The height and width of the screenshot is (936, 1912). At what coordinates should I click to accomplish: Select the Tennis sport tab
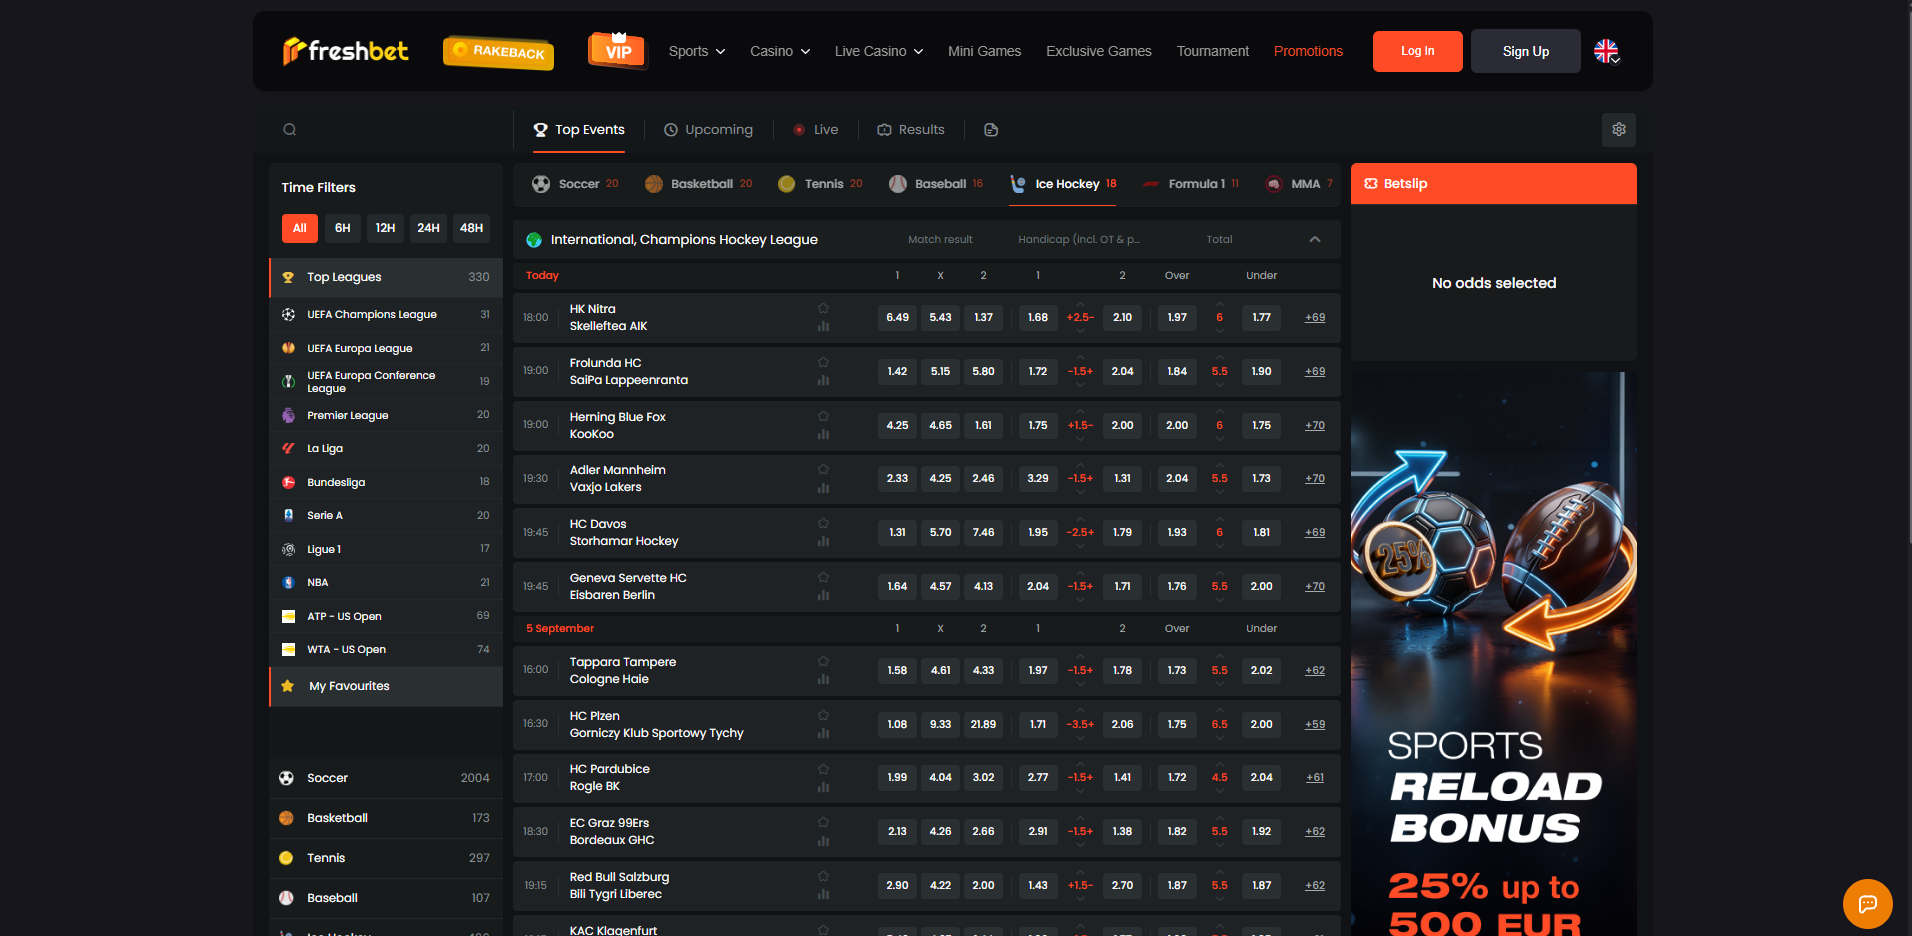click(820, 184)
